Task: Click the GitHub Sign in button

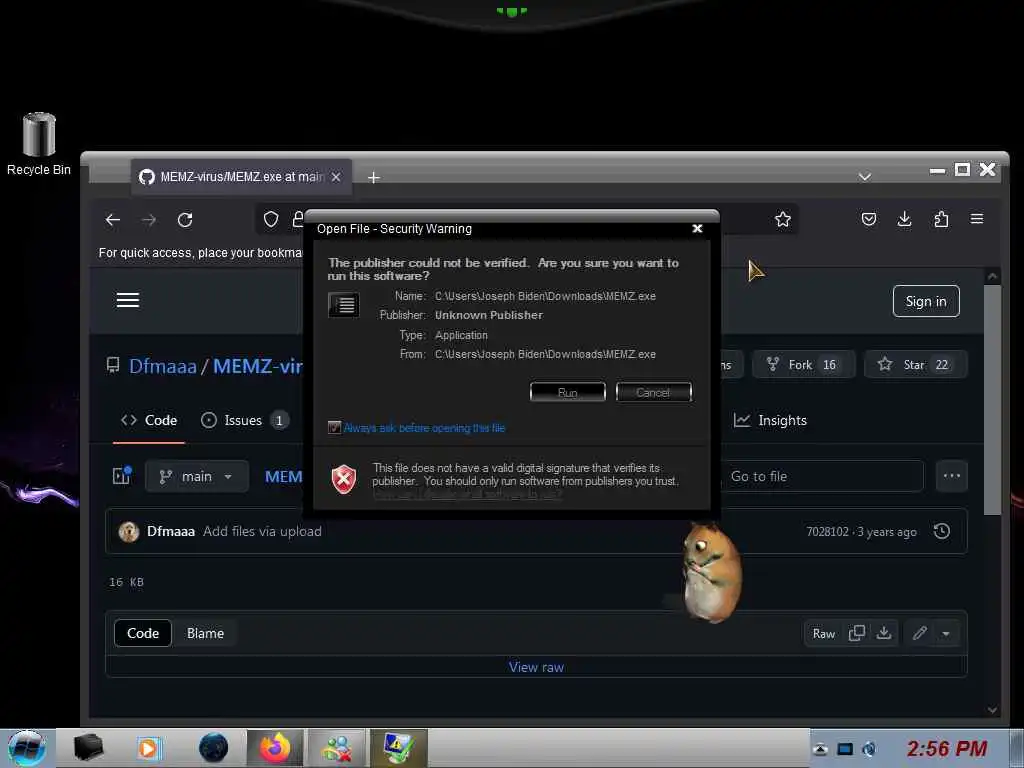Action: coord(926,301)
